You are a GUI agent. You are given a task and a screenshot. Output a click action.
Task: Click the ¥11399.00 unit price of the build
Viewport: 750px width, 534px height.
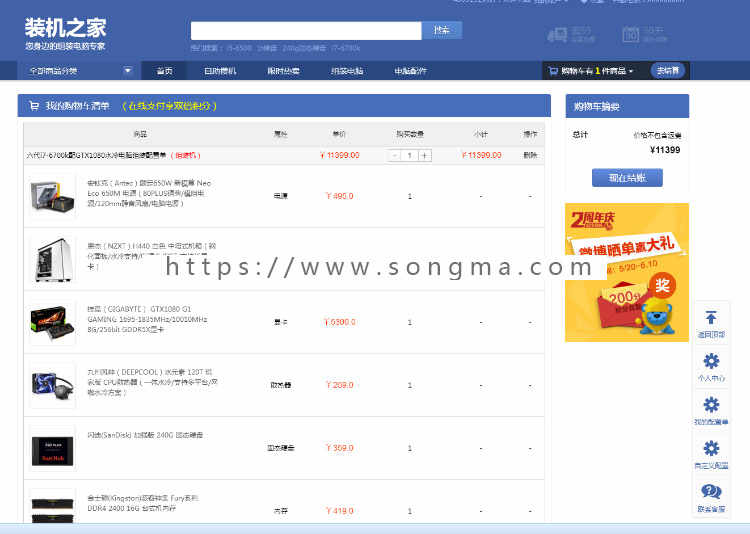(x=340, y=156)
